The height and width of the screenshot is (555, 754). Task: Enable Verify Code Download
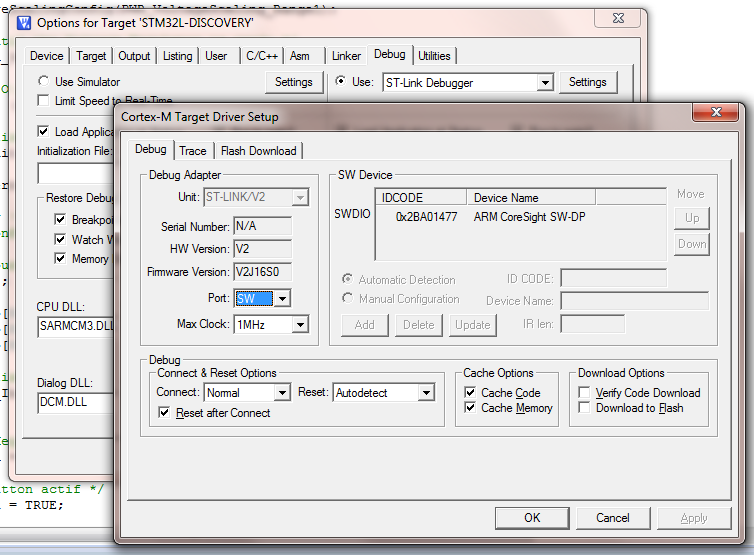click(584, 392)
